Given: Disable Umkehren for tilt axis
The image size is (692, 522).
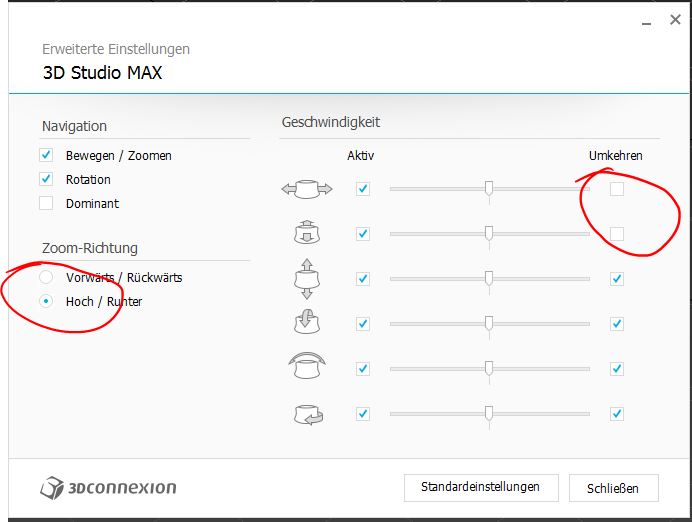Looking at the screenshot, I should click(617, 324).
